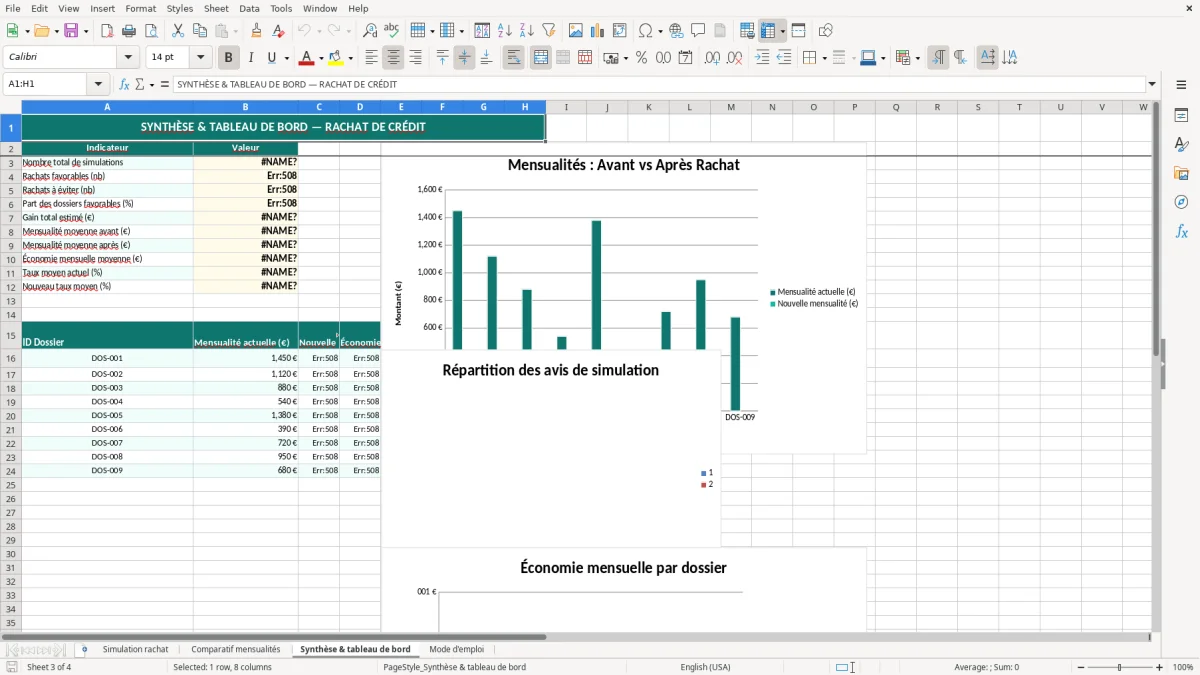
Task: Insert an image
Action: (x=576, y=31)
